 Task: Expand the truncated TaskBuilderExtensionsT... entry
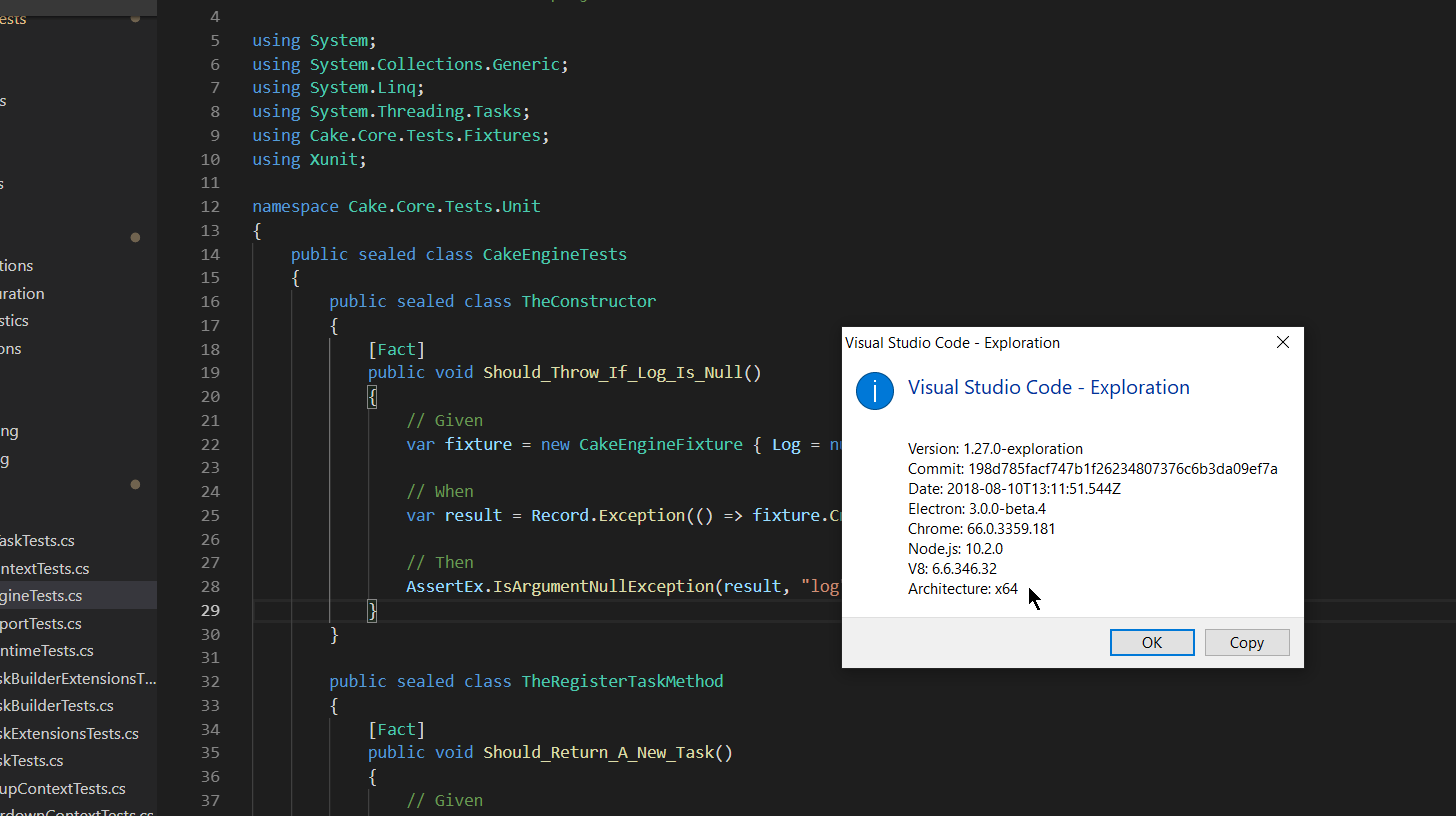click(80, 678)
